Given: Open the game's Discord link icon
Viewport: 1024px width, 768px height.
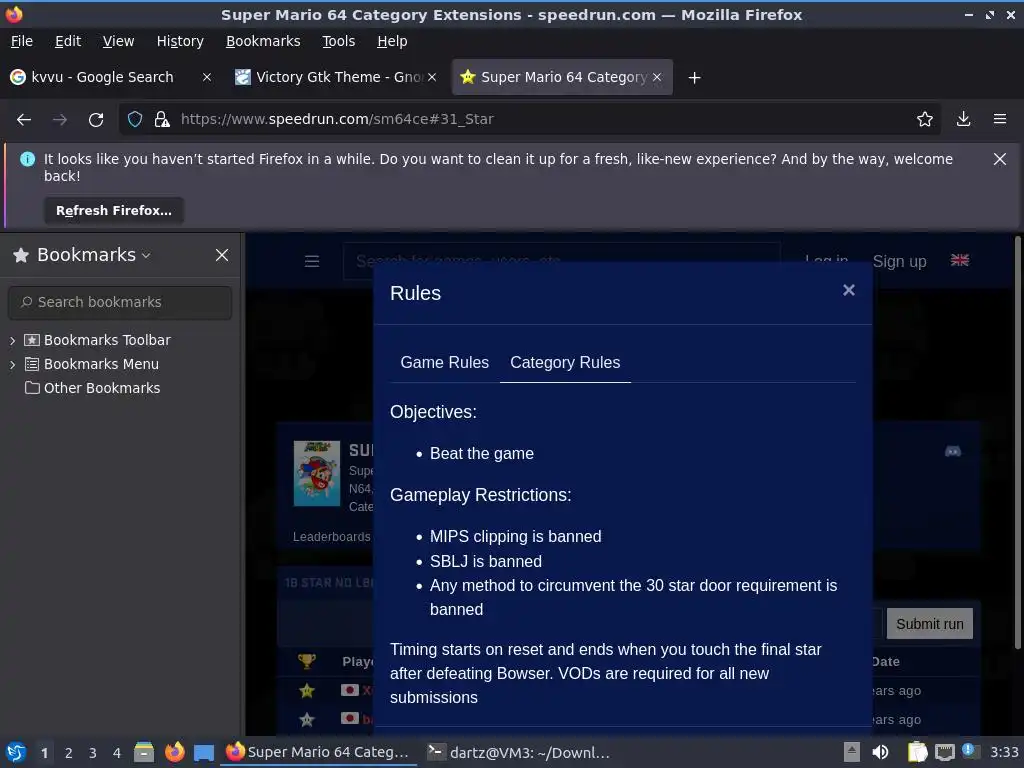Looking at the screenshot, I should (x=953, y=451).
